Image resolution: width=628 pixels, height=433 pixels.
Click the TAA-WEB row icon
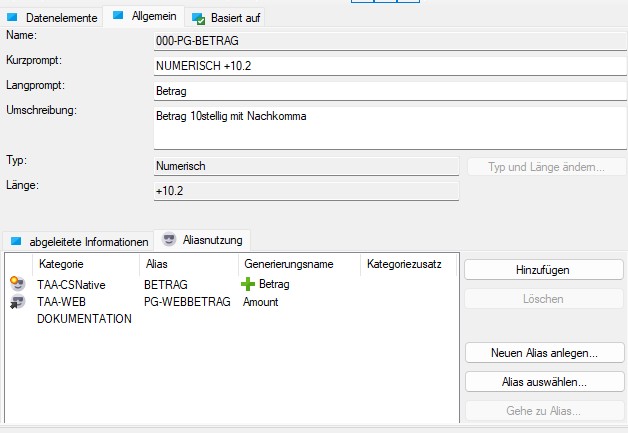(17, 302)
